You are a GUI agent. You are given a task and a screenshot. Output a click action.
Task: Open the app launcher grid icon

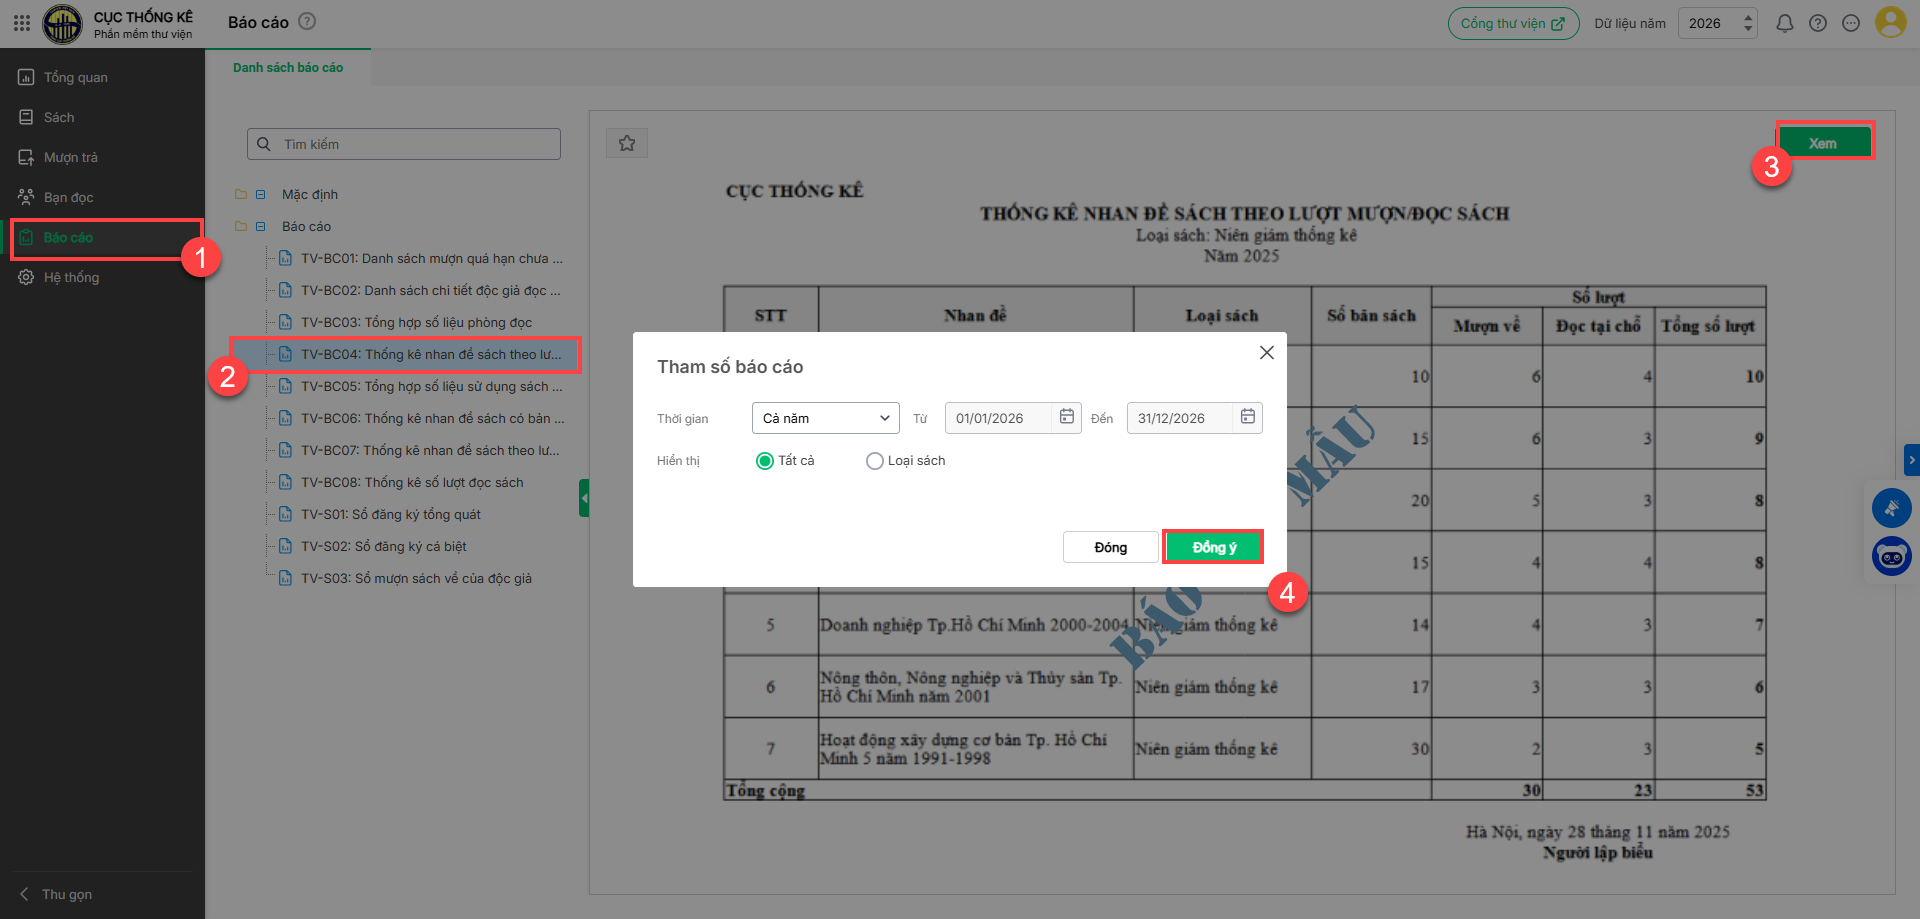coord(21,23)
